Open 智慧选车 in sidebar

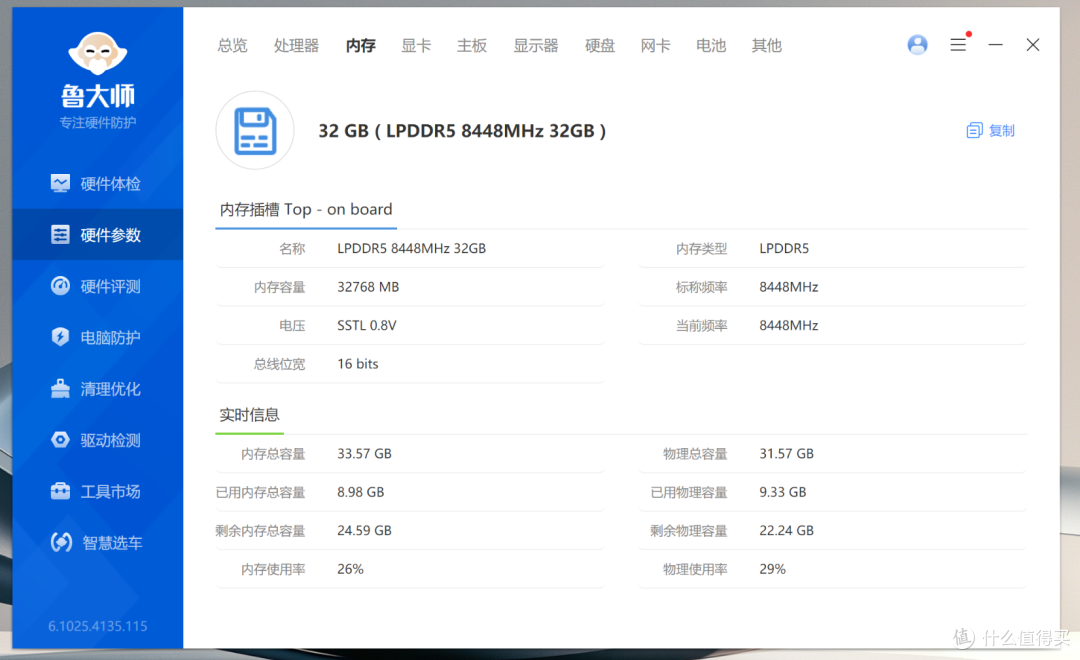click(97, 542)
